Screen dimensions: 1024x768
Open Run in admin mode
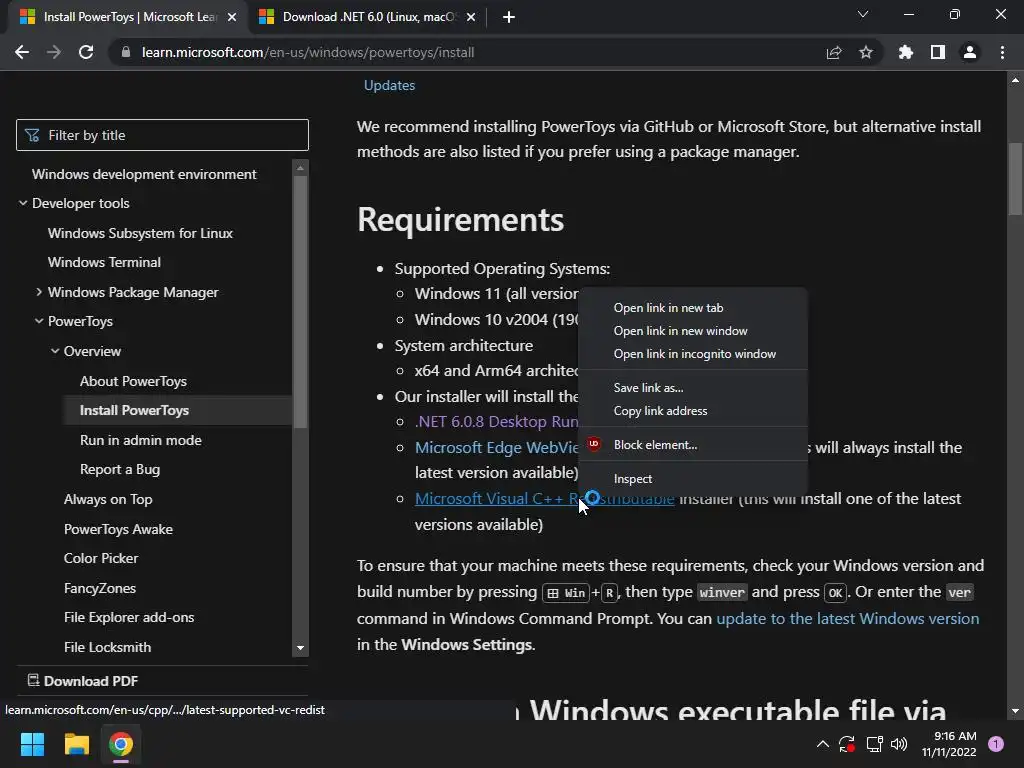pos(140,440)
